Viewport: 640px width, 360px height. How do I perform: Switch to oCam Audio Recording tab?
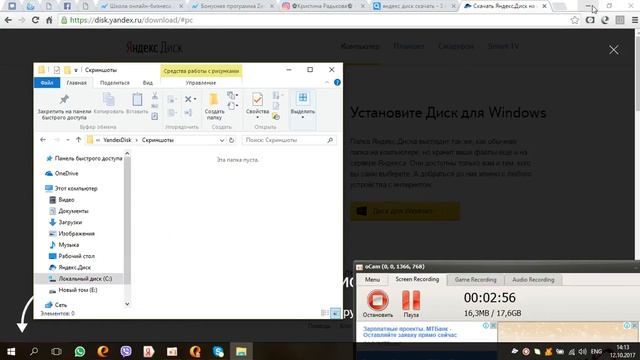pos(533,280)
